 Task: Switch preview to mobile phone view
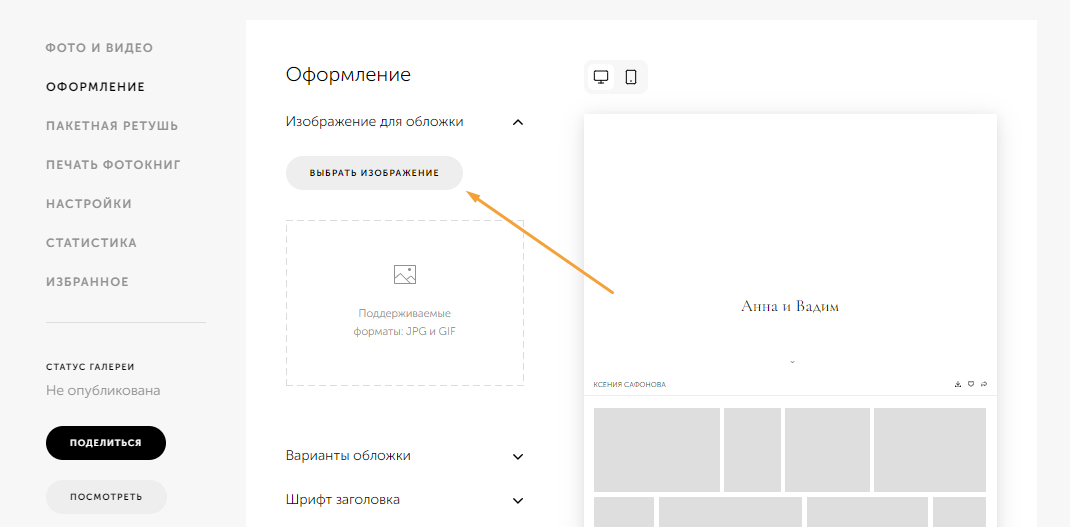click(631, 77)
